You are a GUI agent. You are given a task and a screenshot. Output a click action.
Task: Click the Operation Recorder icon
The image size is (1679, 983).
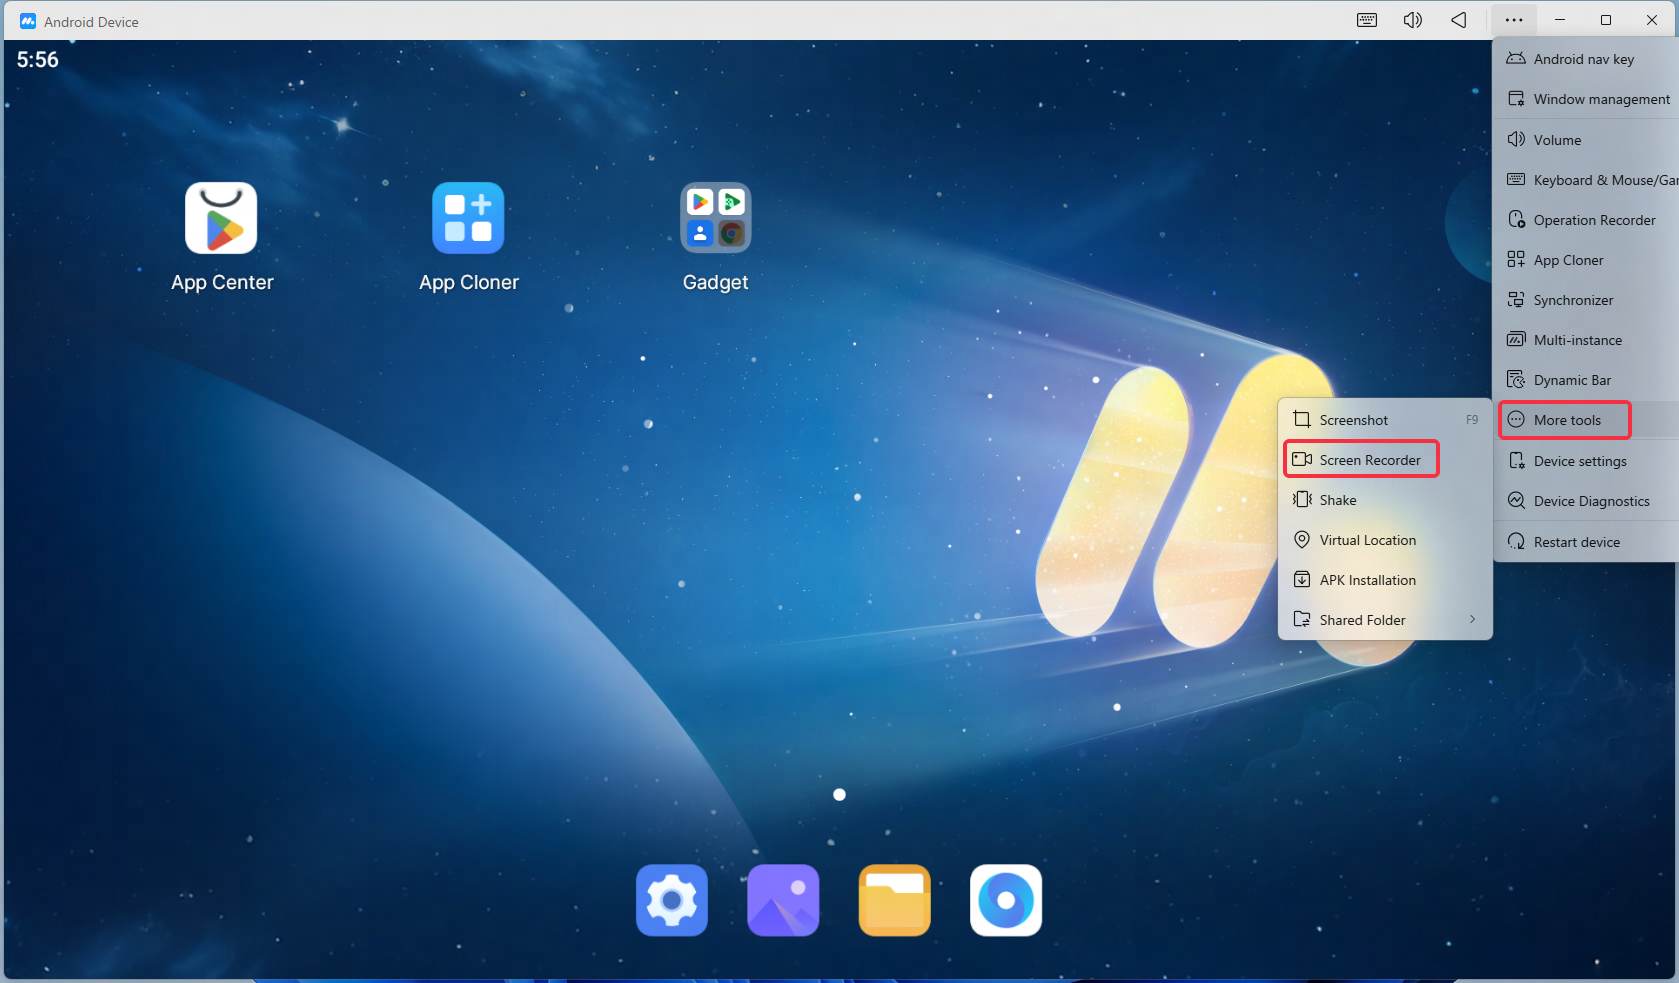click(1516, 219)
